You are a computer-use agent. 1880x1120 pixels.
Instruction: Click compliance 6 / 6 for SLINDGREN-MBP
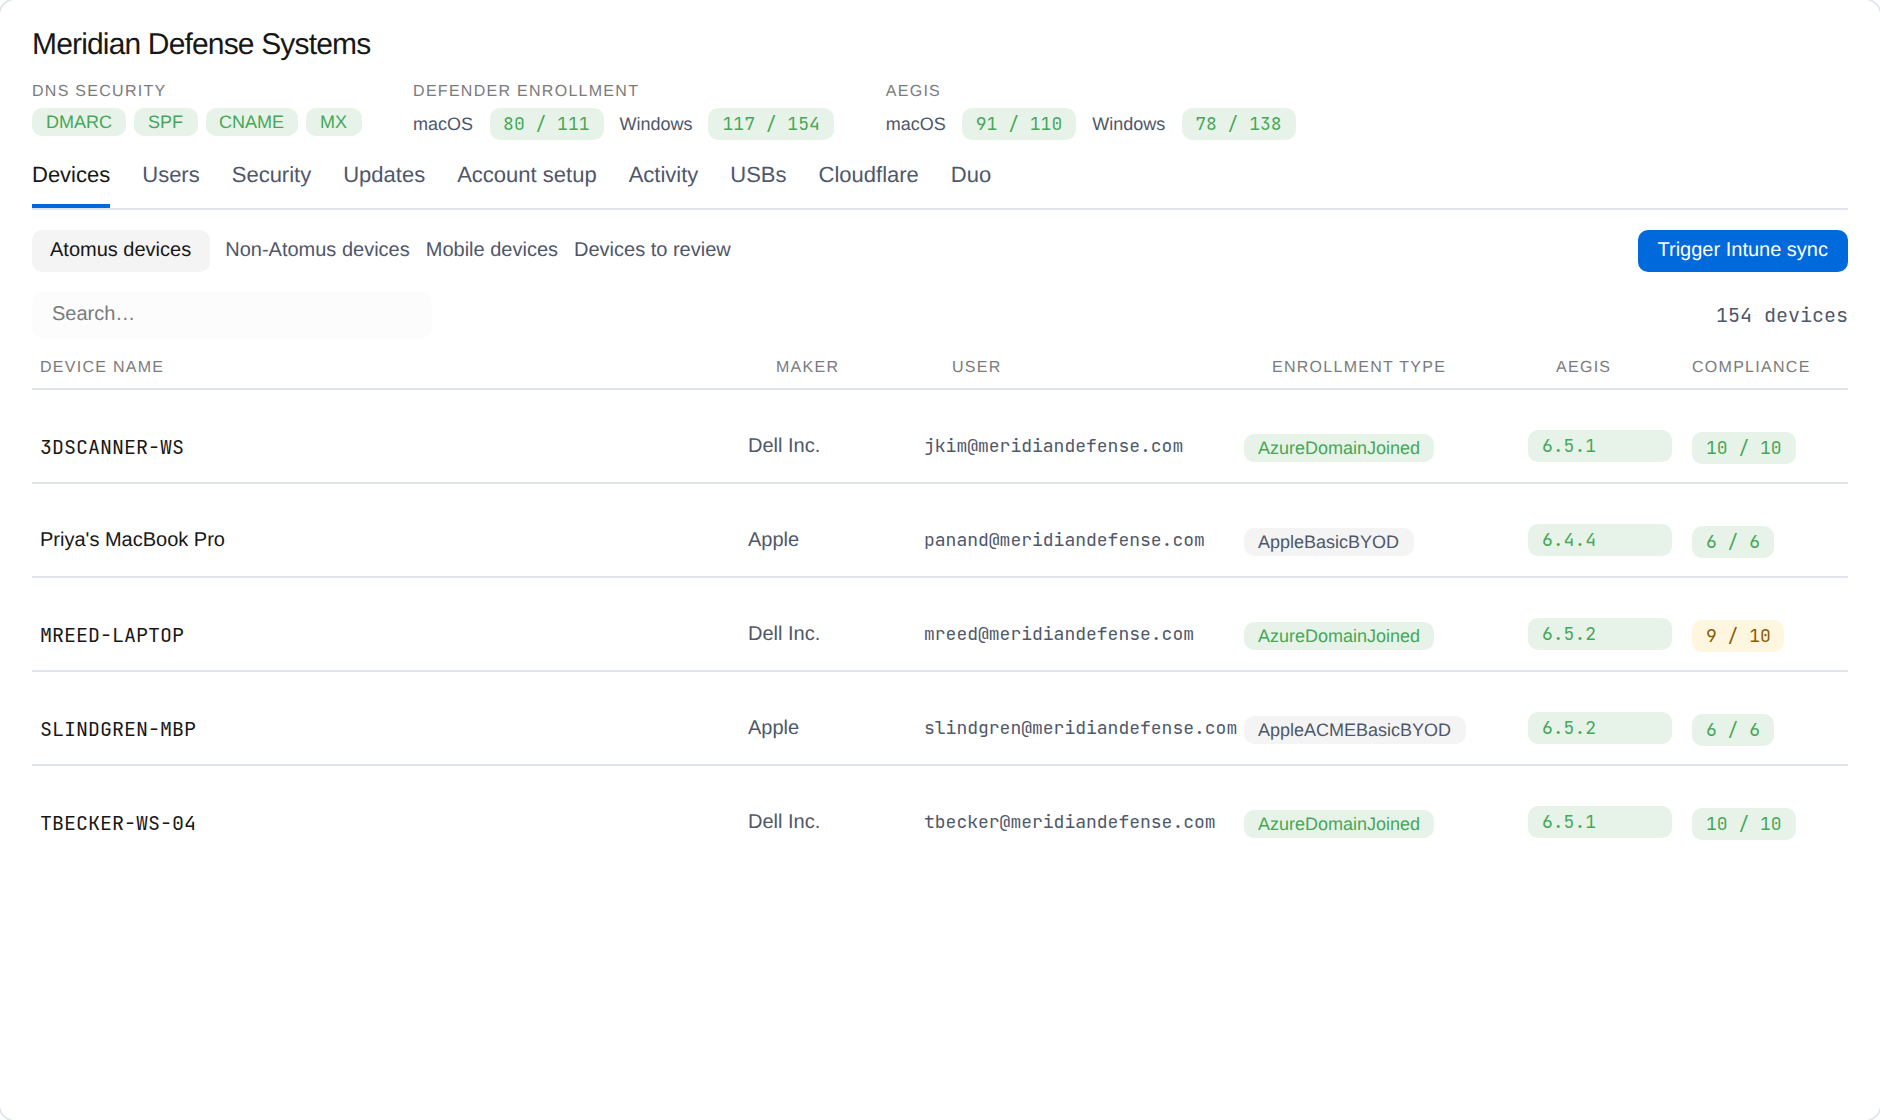point(1732,730)
